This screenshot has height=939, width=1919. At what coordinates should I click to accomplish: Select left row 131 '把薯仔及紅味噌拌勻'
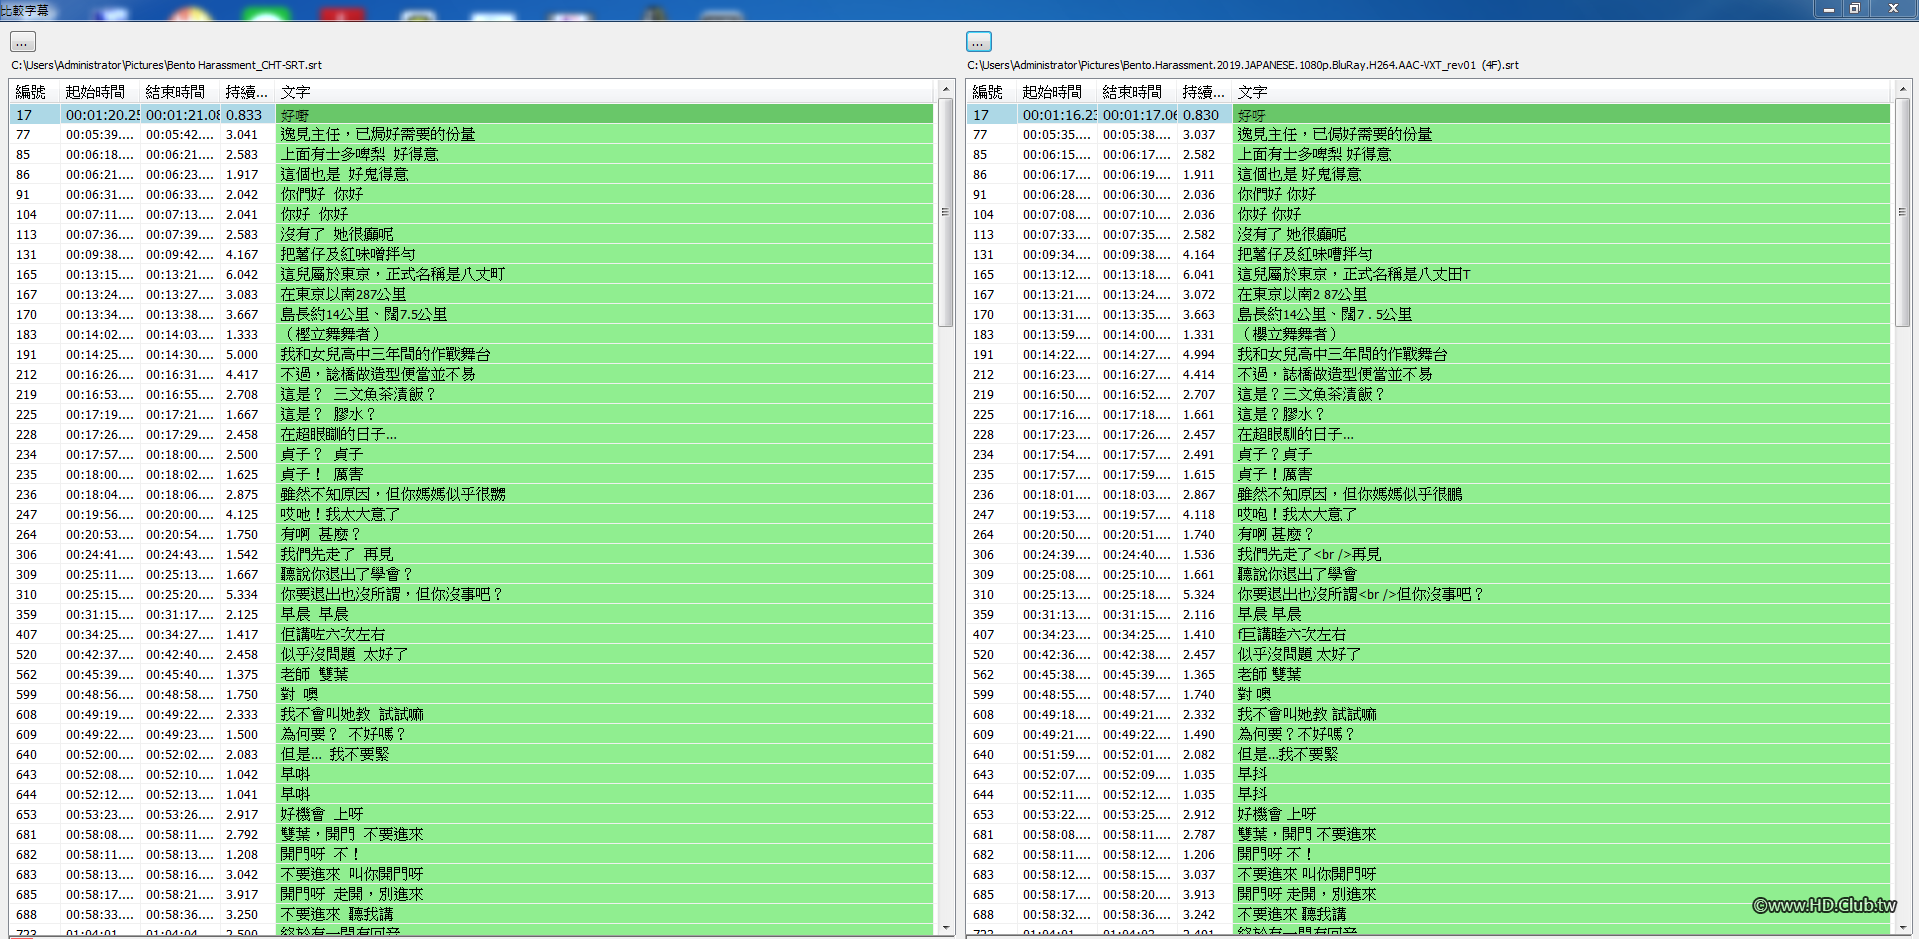[x=471, y=254]
